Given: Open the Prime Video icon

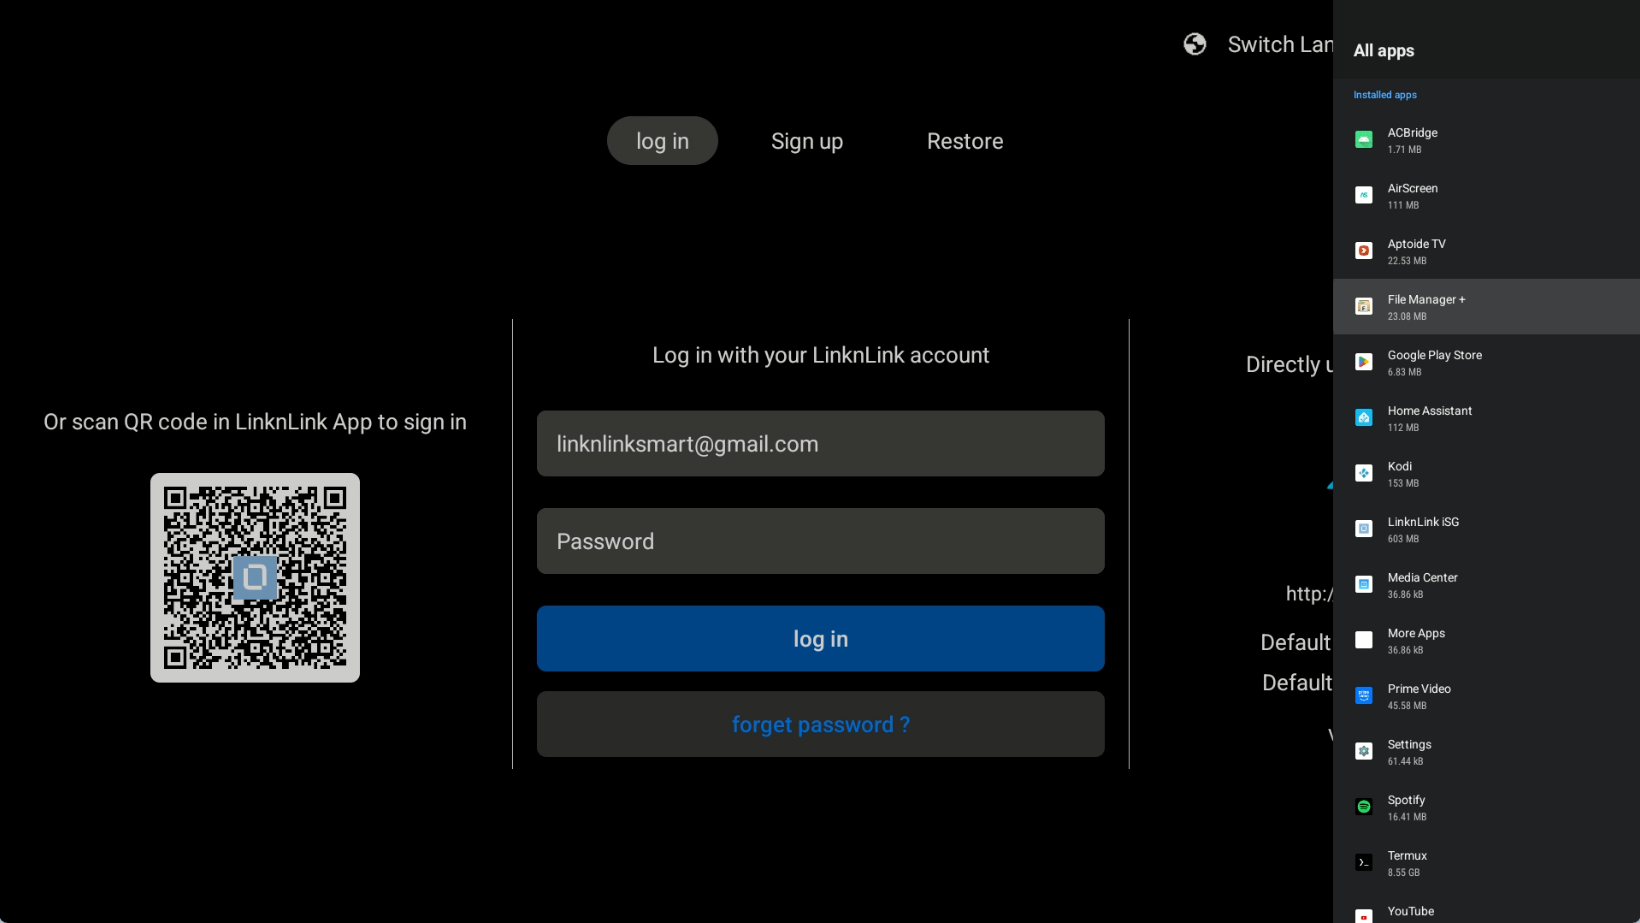Looking at the screenshot, I should (x=1363, y=696).
